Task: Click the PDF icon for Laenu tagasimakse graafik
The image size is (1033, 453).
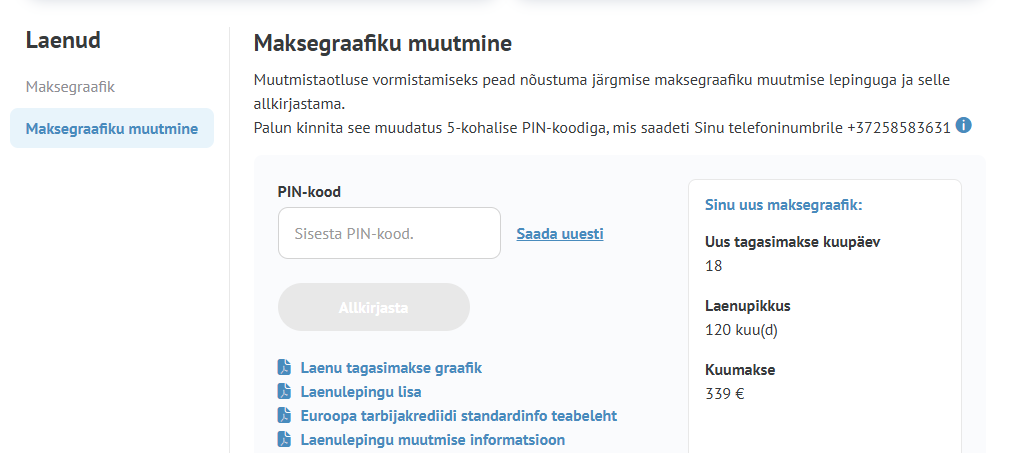Action: click(x=284, y=368)
